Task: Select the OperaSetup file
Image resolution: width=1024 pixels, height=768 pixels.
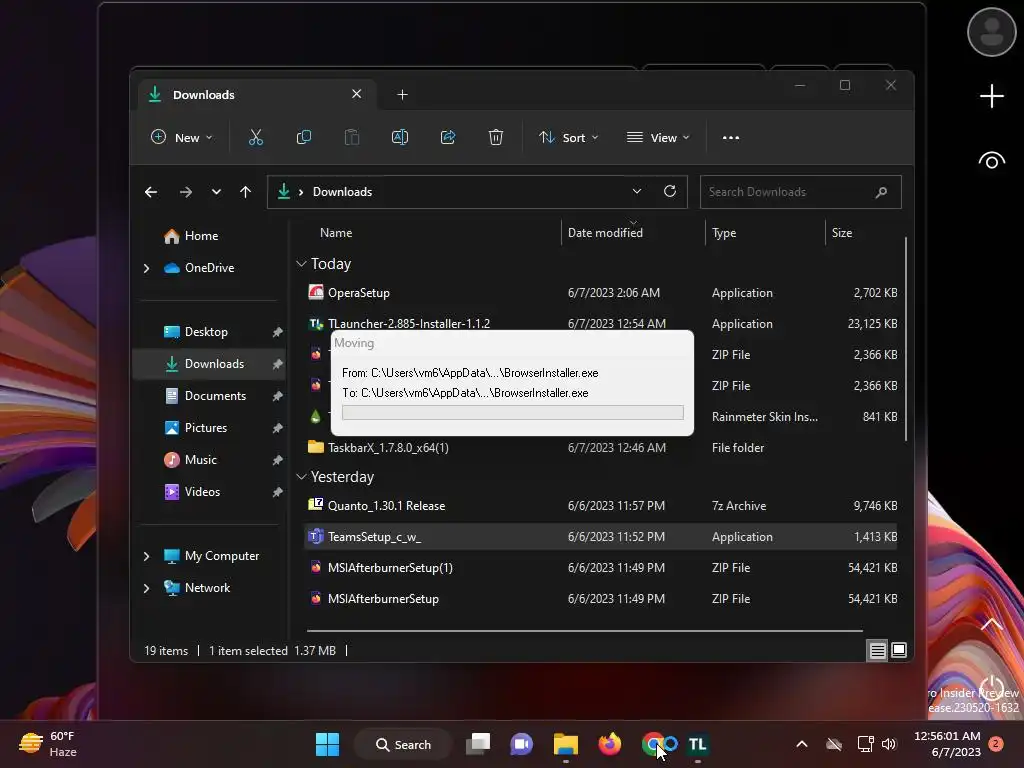Action: click(601, 293)
